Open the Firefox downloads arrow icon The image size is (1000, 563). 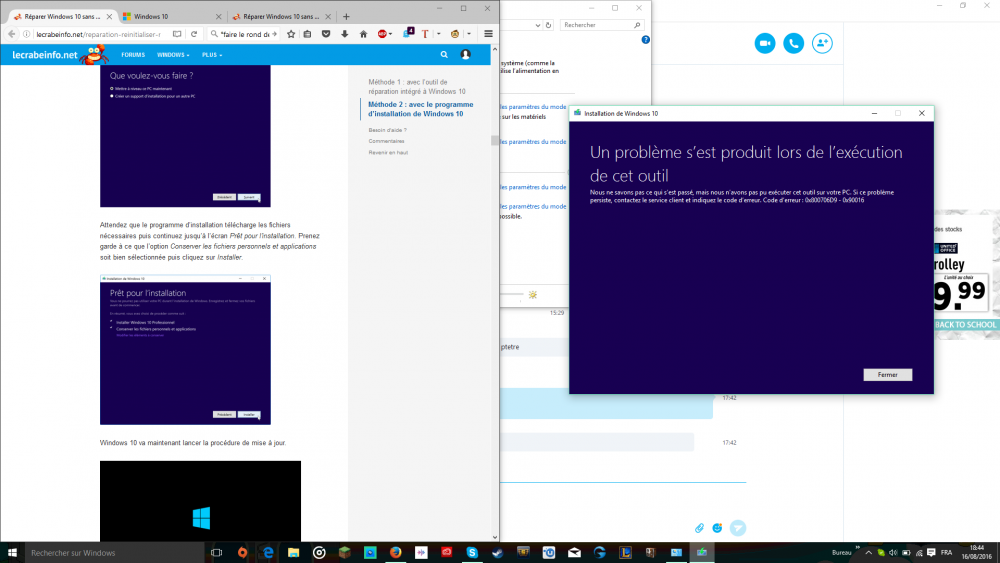(345, 33)
